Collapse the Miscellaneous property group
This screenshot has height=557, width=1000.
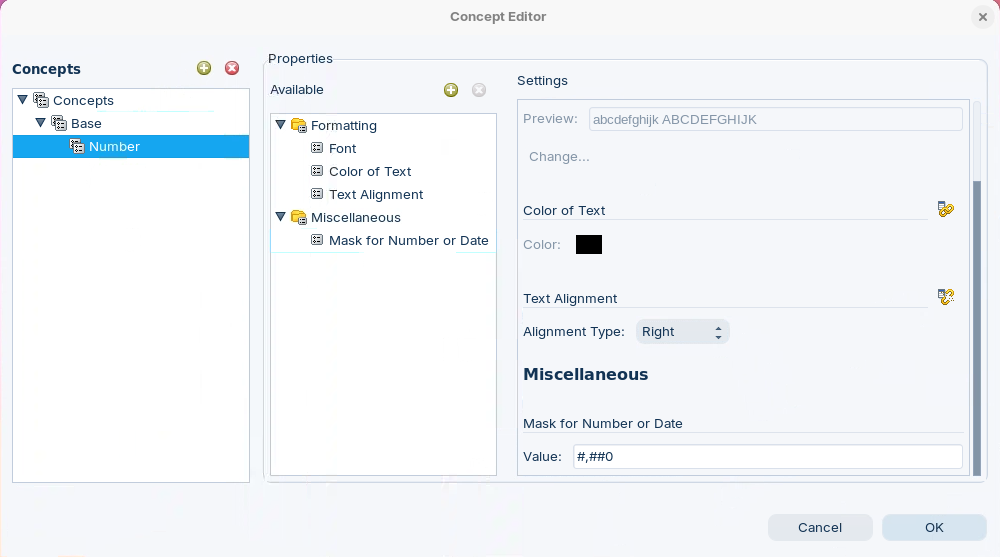pos(281,217)
